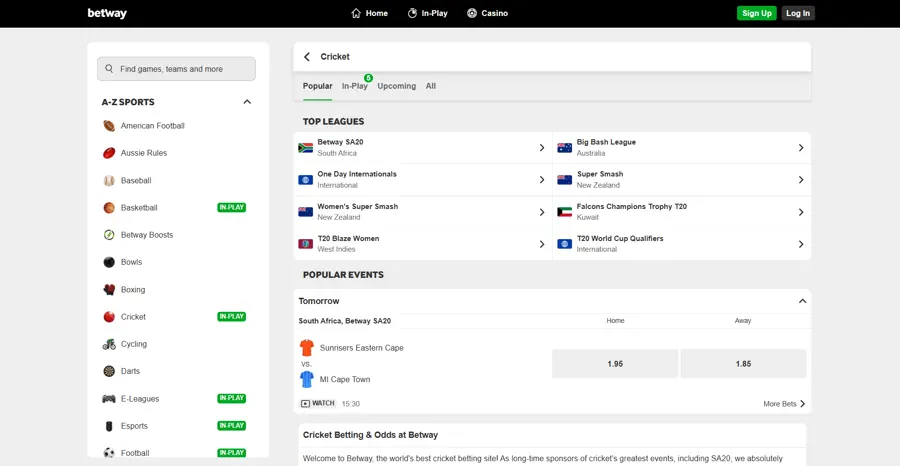900x466 pixels.
Task: Switch to the Upcoming tab
Action: pos(397,86)
